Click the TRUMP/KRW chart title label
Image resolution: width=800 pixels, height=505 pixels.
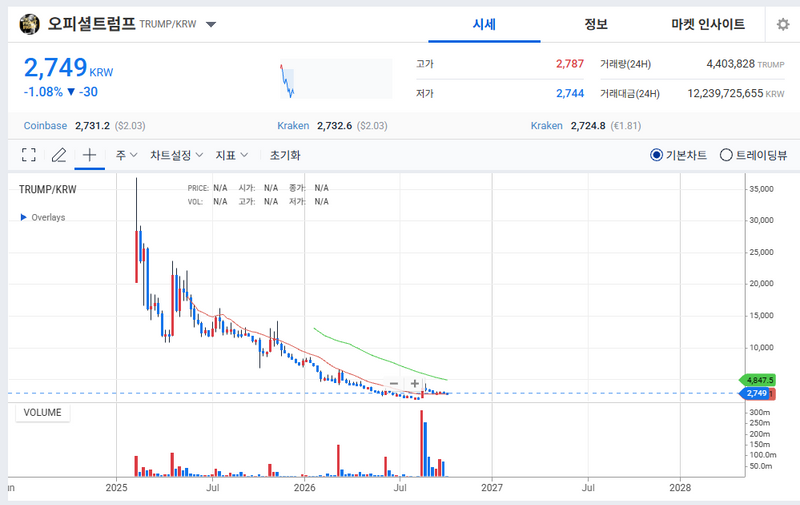click(47, 189)
